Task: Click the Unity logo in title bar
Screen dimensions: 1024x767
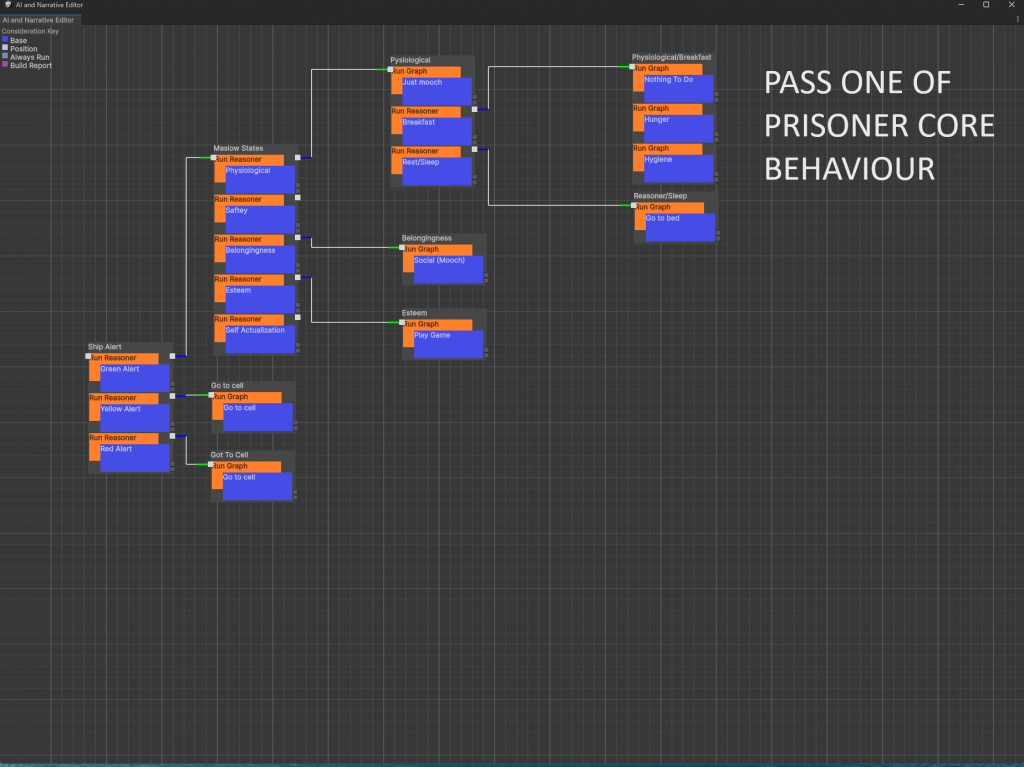Action: [x=8, y=5]
